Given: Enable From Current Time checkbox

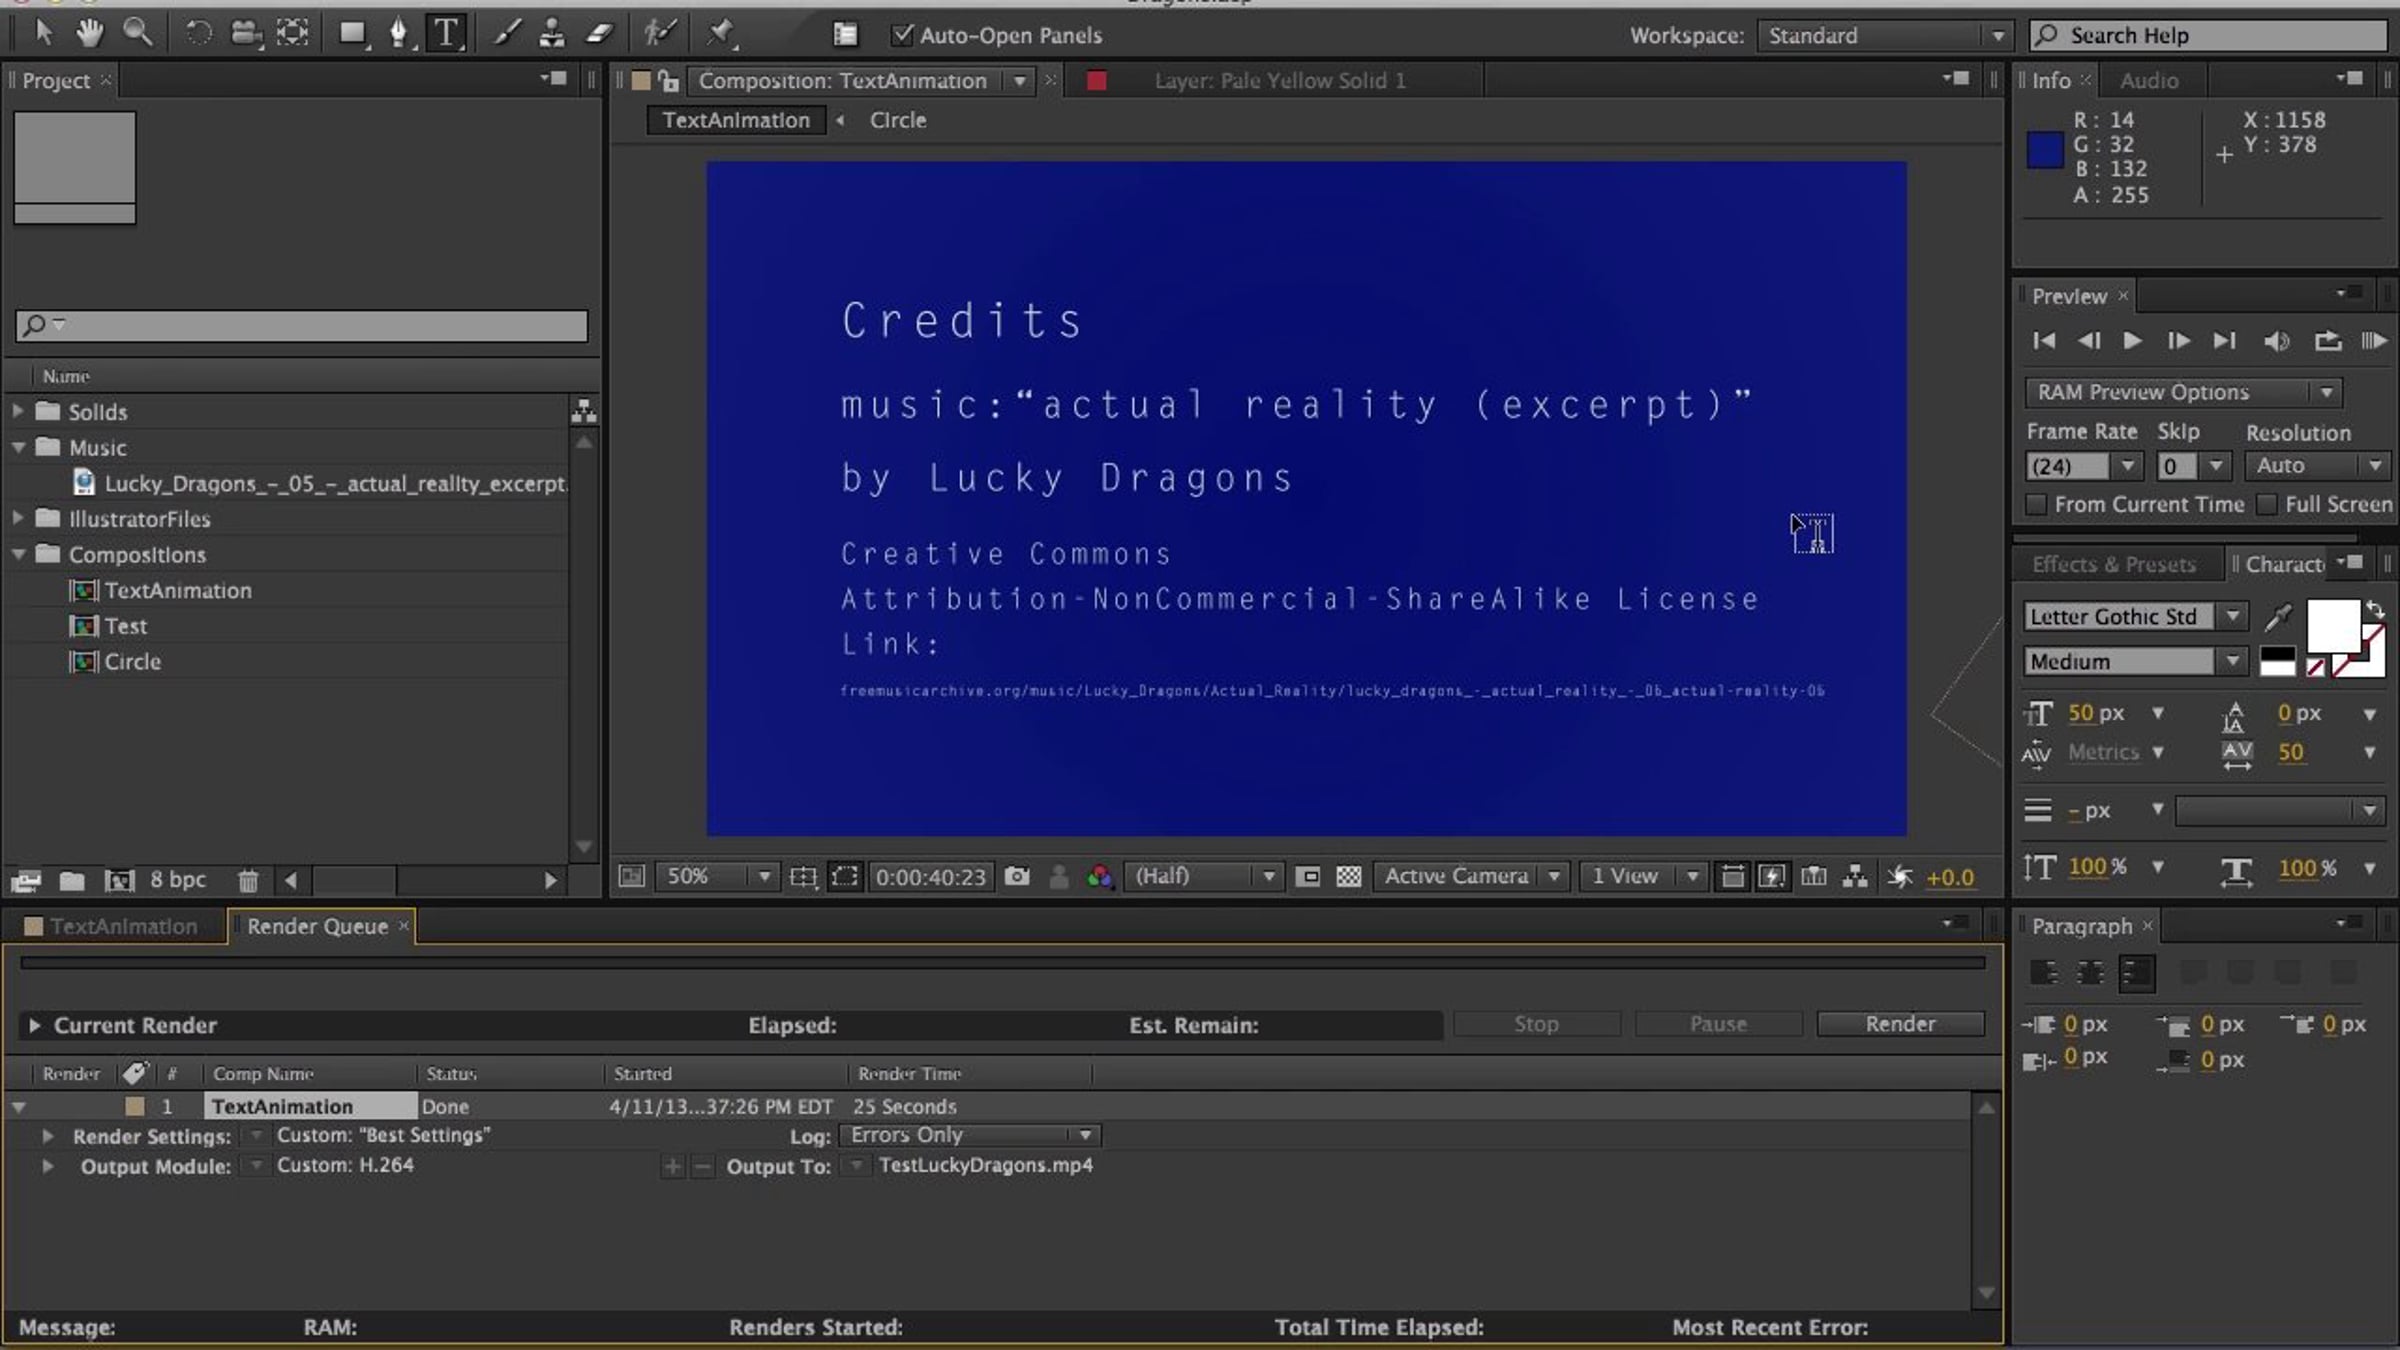Looking at the screenshot, I should tap(2036, 504).
